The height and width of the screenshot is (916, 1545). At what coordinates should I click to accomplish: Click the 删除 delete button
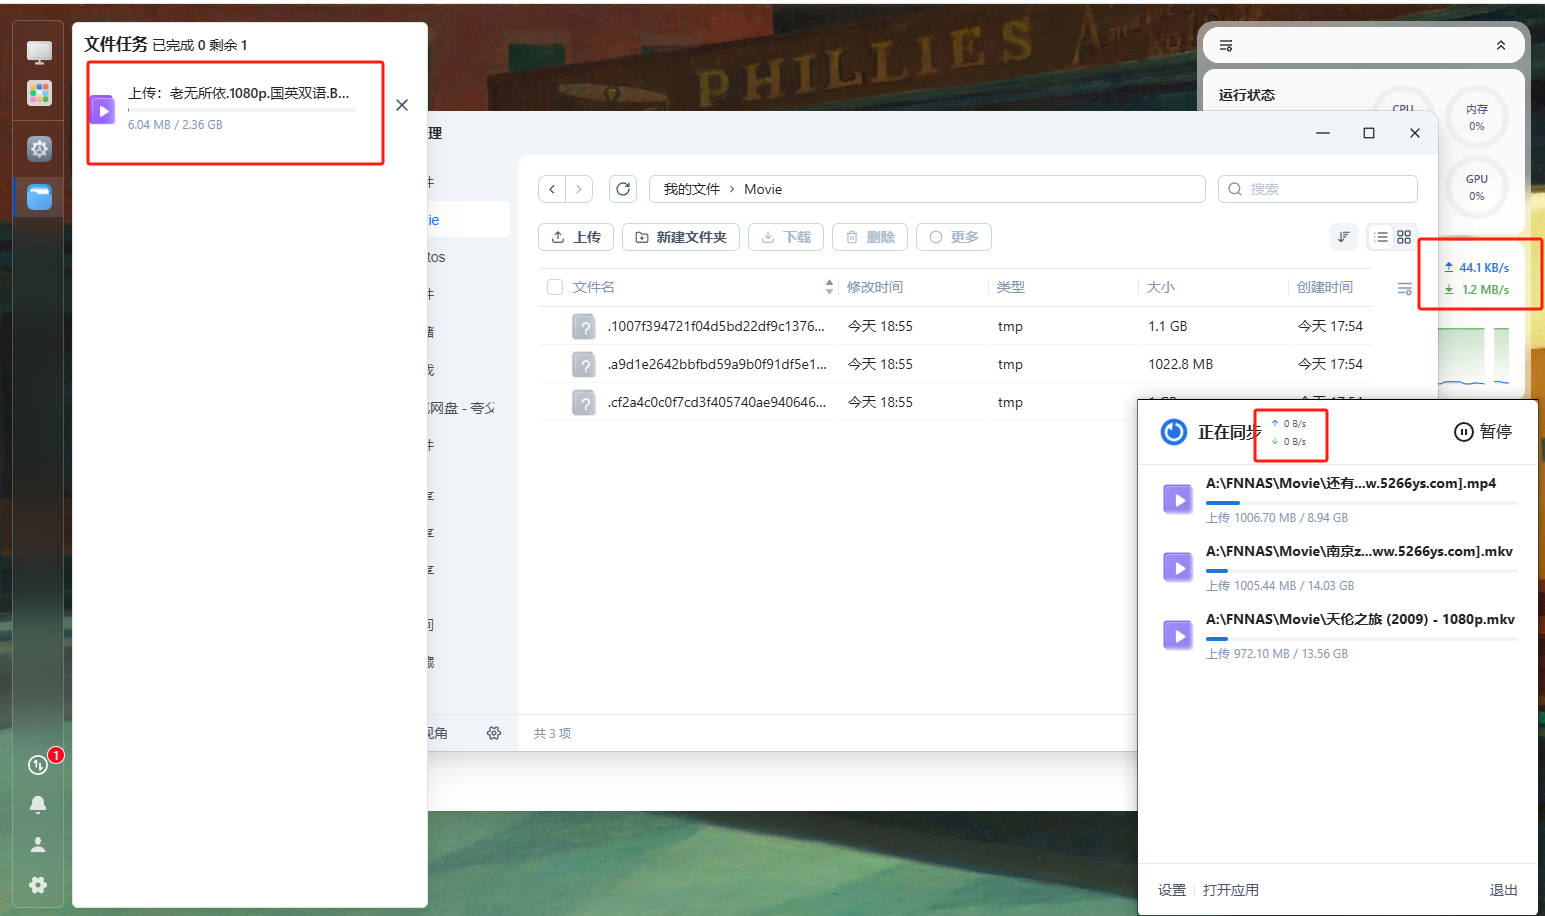[x=870, y=237]
